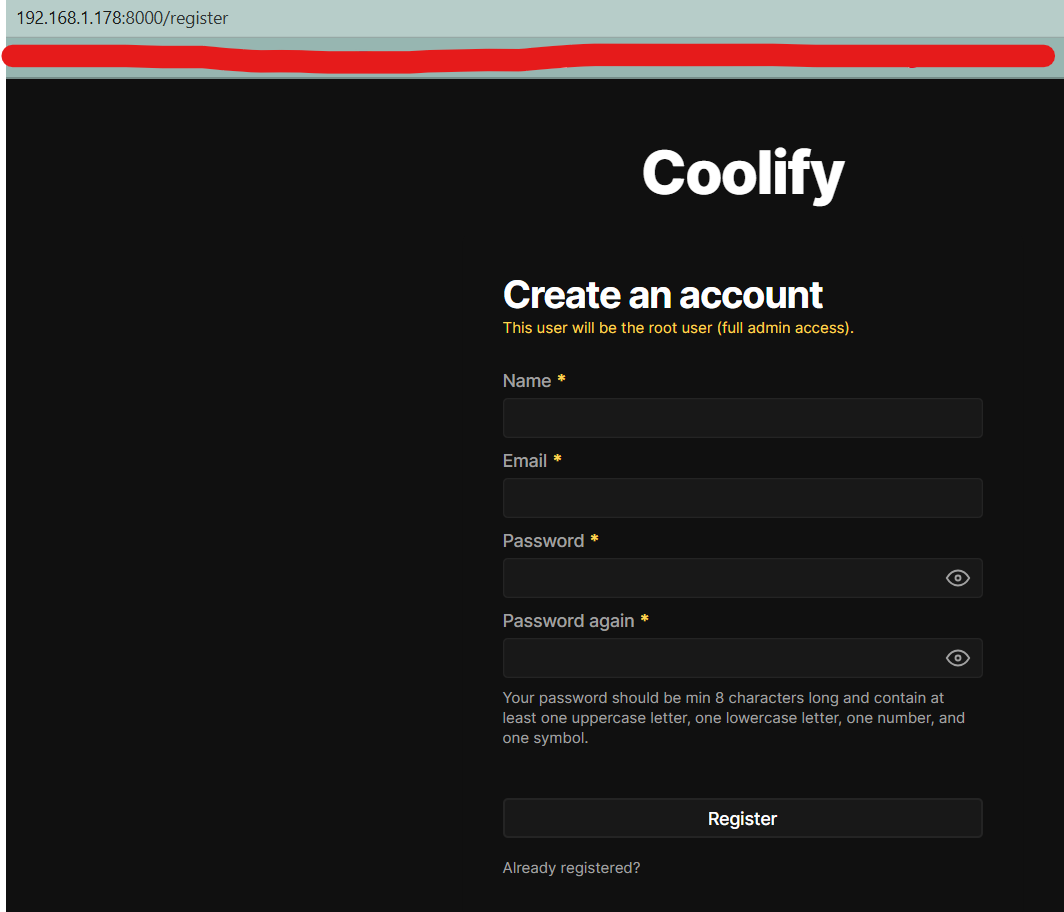Click the Name field label

(527, 381)
